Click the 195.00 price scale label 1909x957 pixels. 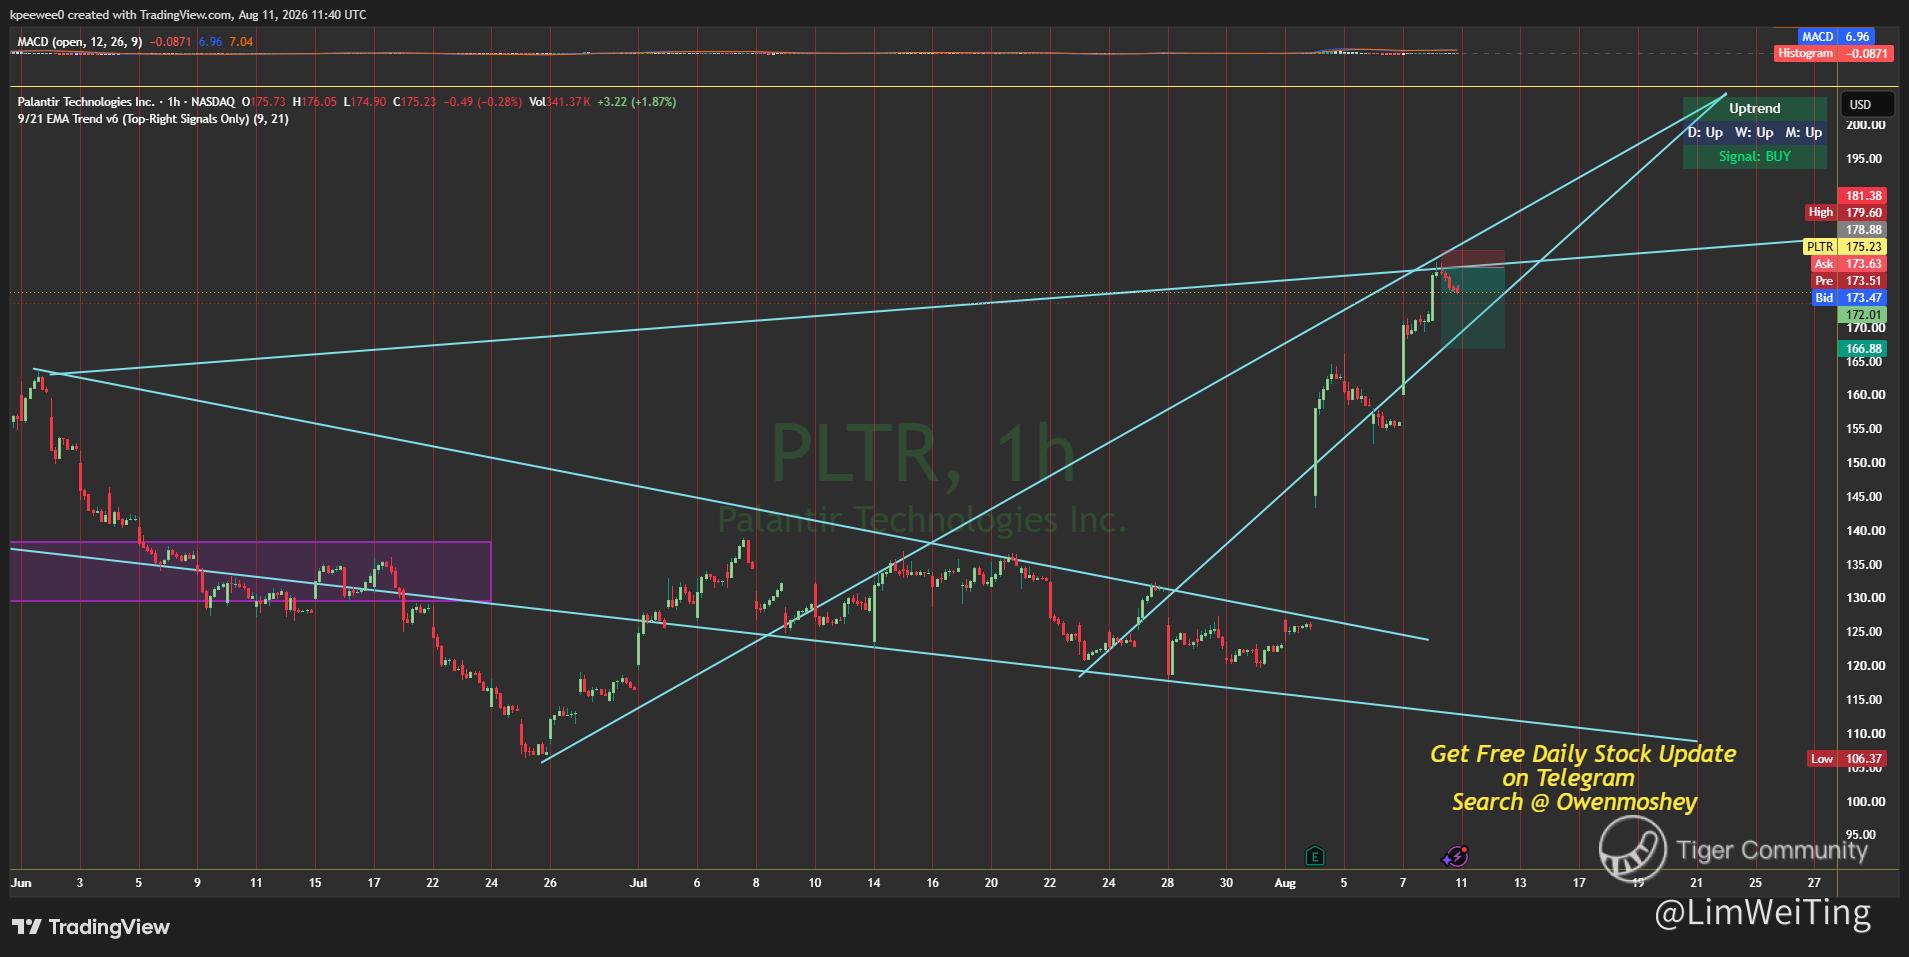(1865, 159)
